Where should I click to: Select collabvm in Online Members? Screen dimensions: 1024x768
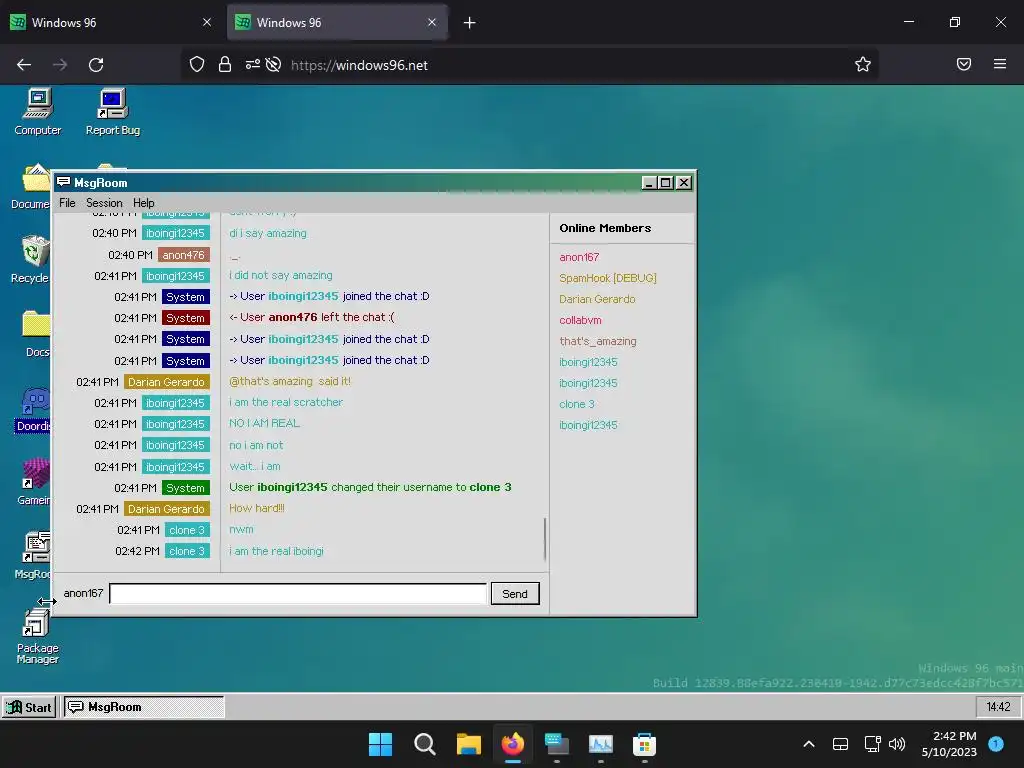click(x=581, y=320)
